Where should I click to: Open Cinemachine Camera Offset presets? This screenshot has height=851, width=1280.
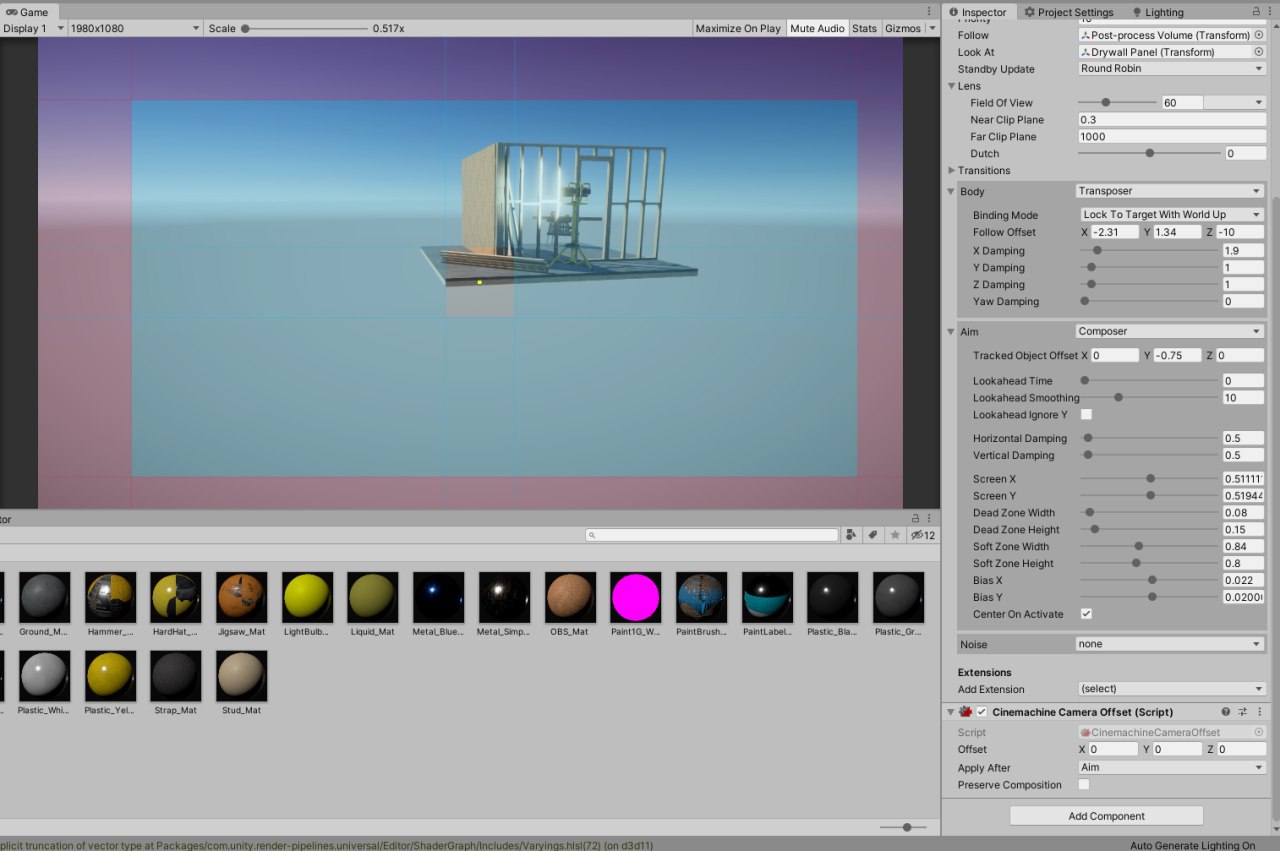[x=1243, y=712]
